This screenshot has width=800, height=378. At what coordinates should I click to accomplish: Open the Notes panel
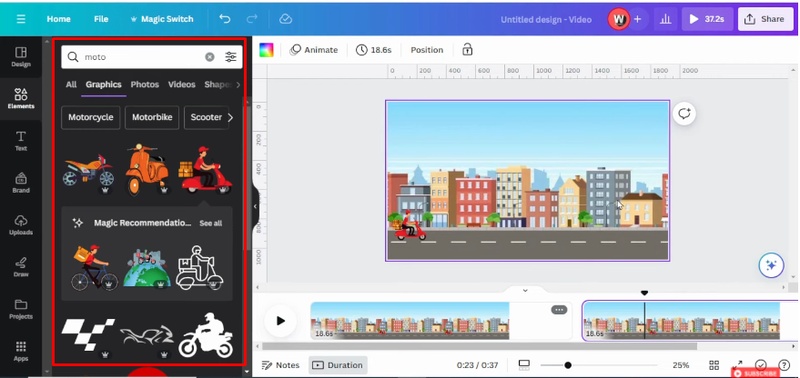[x=281, y=365]
